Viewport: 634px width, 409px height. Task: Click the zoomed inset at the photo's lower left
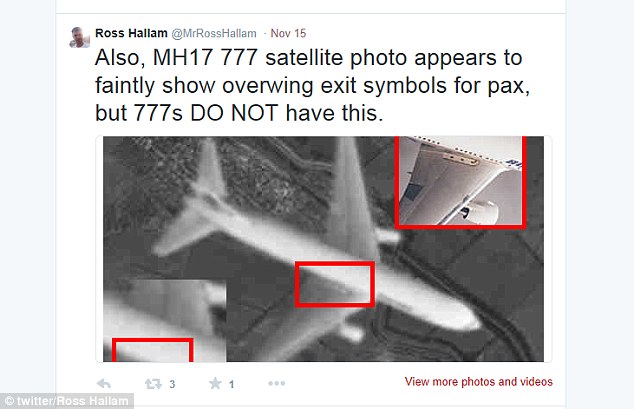165,320
